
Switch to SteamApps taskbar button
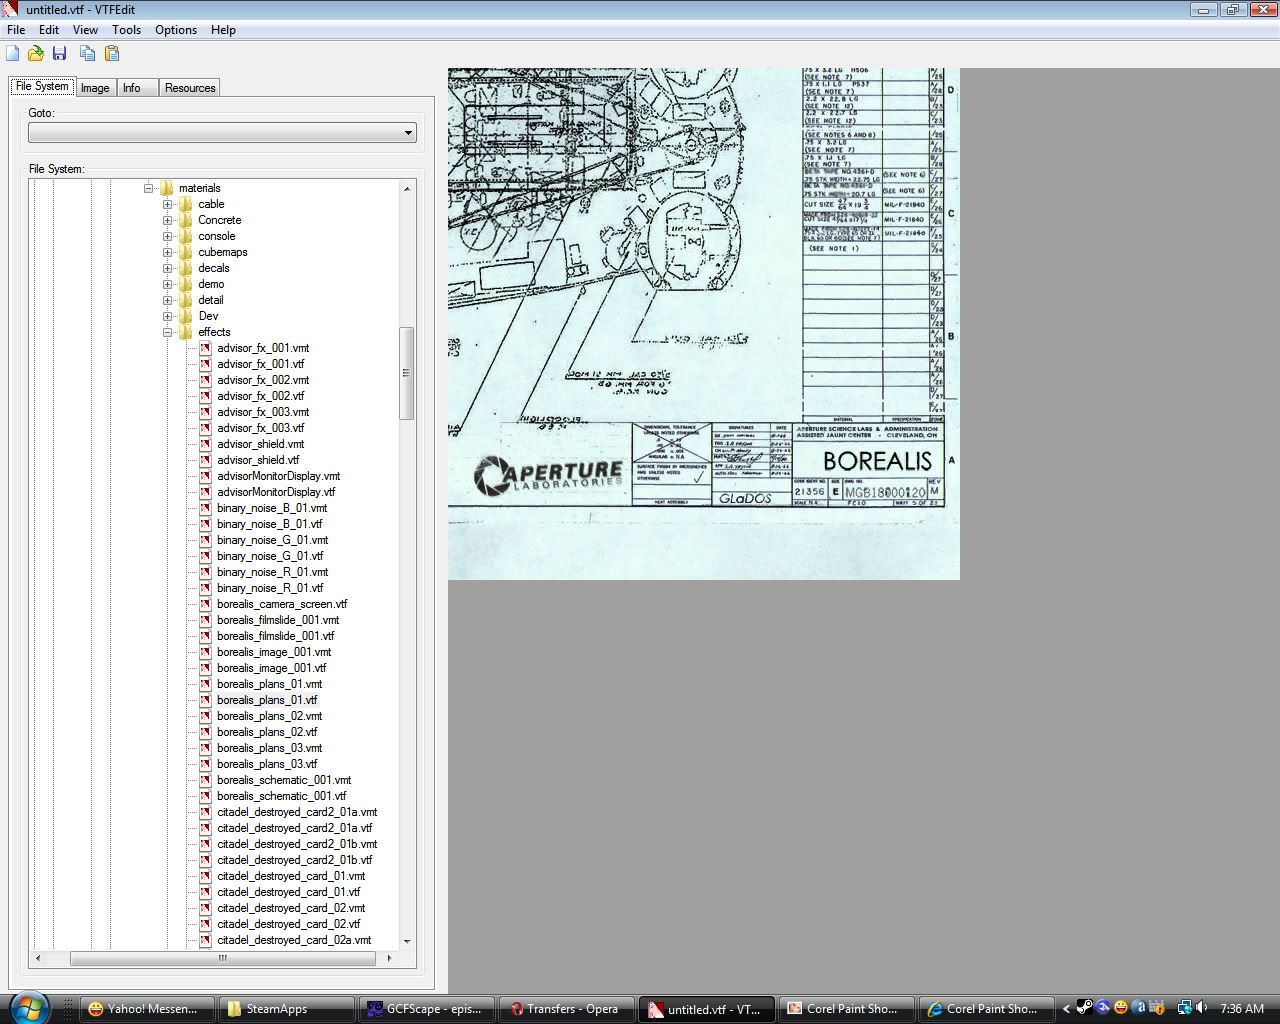(x=287, y=1009)
